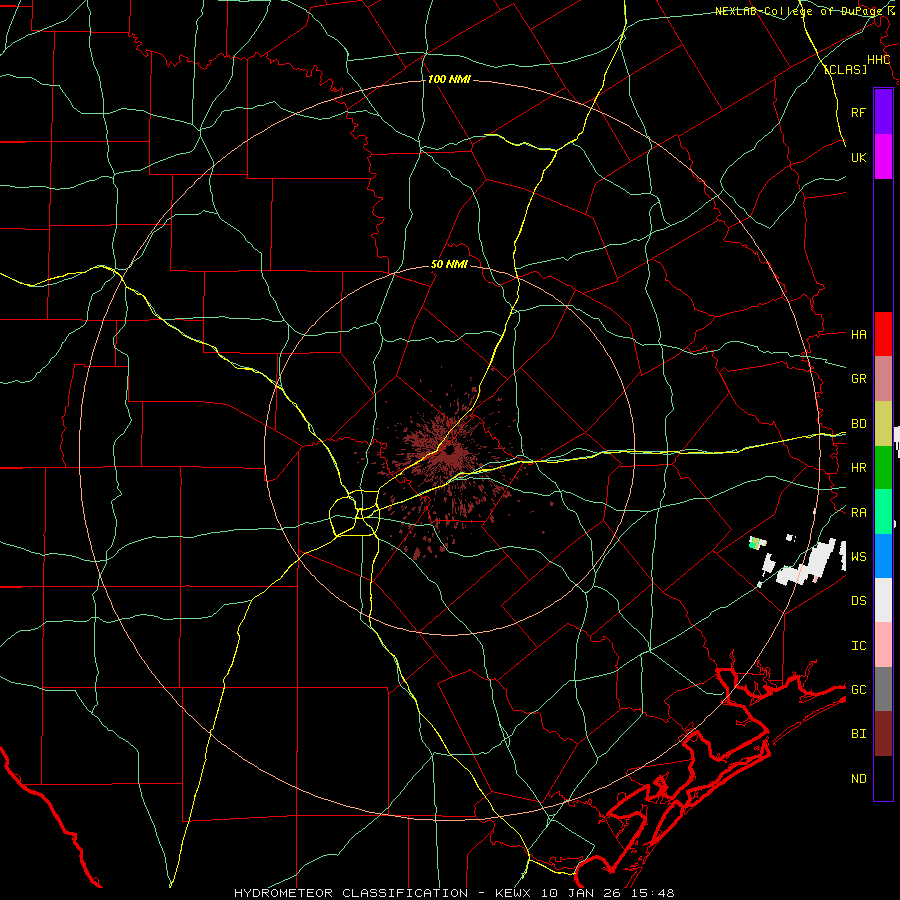Click the "RA" legend label
Screen dimensions: 900x900
pyautogui.click(x=858, y=513)
